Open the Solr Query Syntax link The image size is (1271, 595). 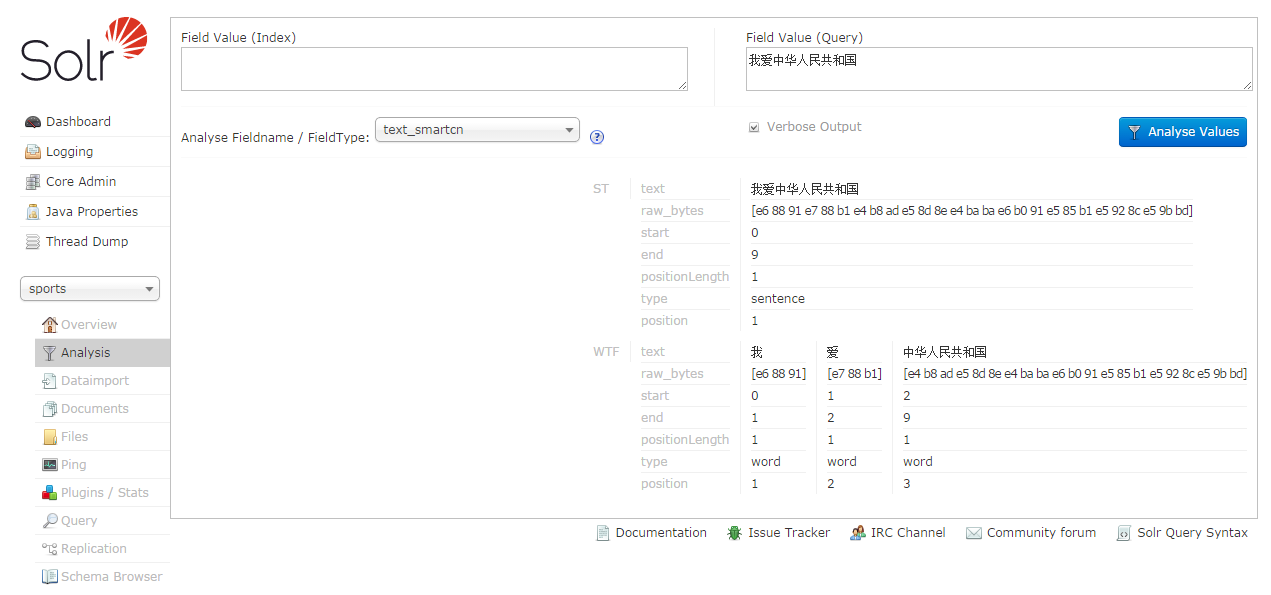1192,533
